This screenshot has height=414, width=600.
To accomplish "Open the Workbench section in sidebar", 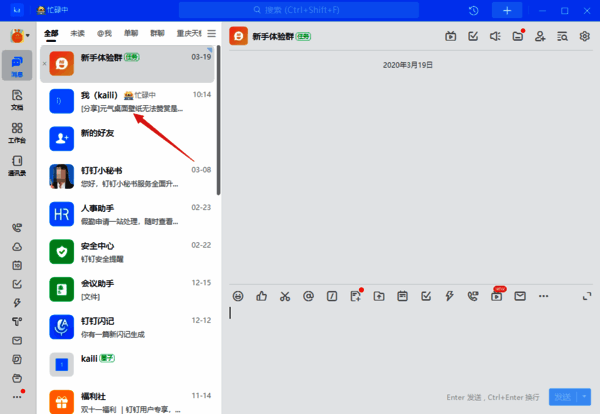I will (x=17, y=133).
